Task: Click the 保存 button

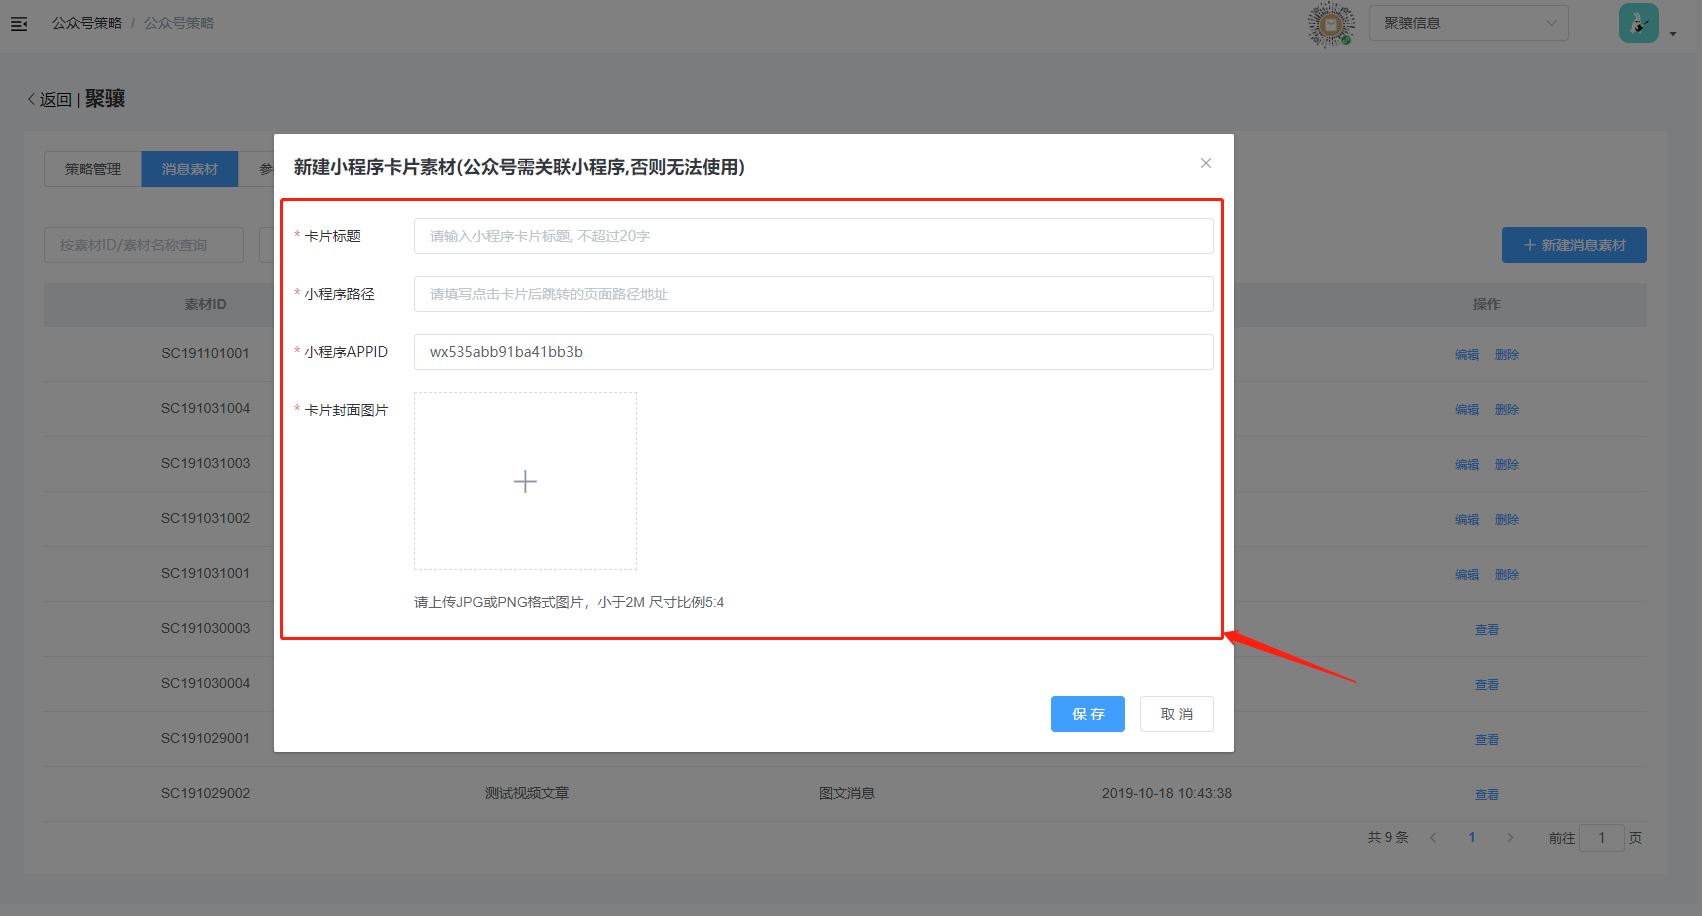Action: tap(1087, 714)
